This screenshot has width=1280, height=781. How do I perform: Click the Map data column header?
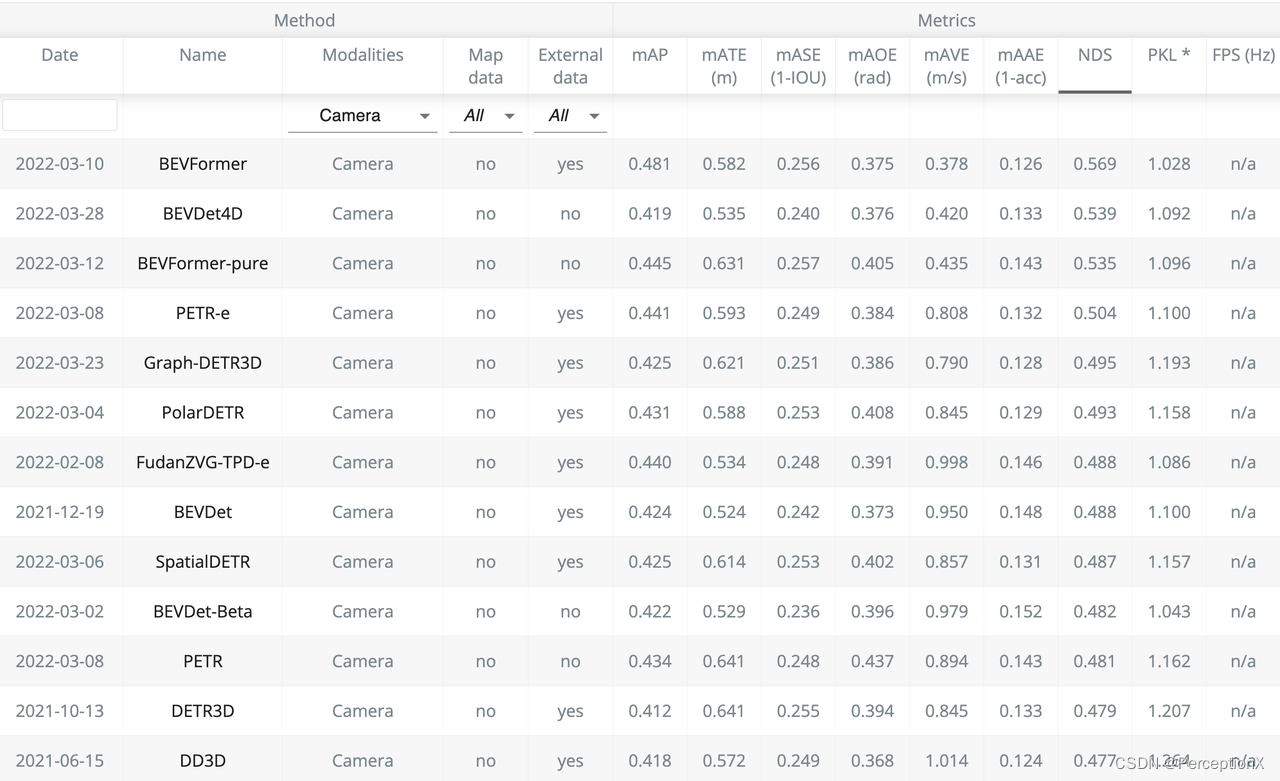pyautogui.click(x=485, y=66)
